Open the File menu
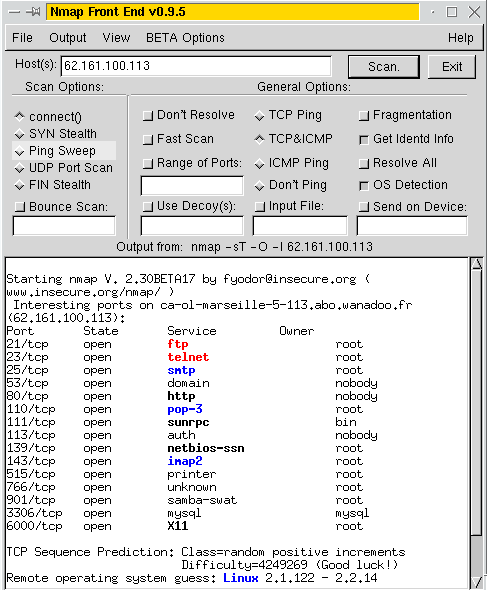The width and height of the screenshot is (487, 590). pyautogui.click(x=22, y=38)
